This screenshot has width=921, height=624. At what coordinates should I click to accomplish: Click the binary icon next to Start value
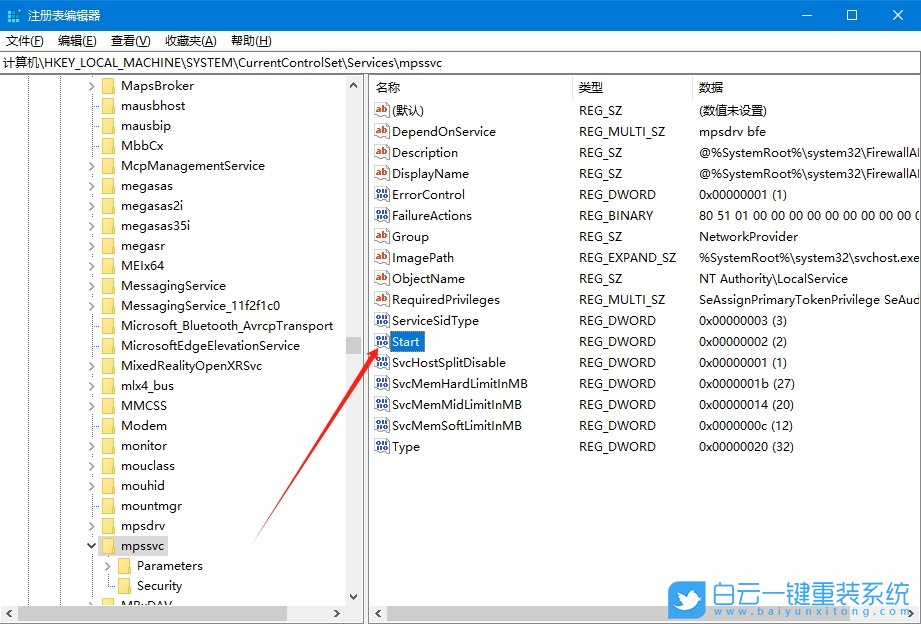coord(384,341)
